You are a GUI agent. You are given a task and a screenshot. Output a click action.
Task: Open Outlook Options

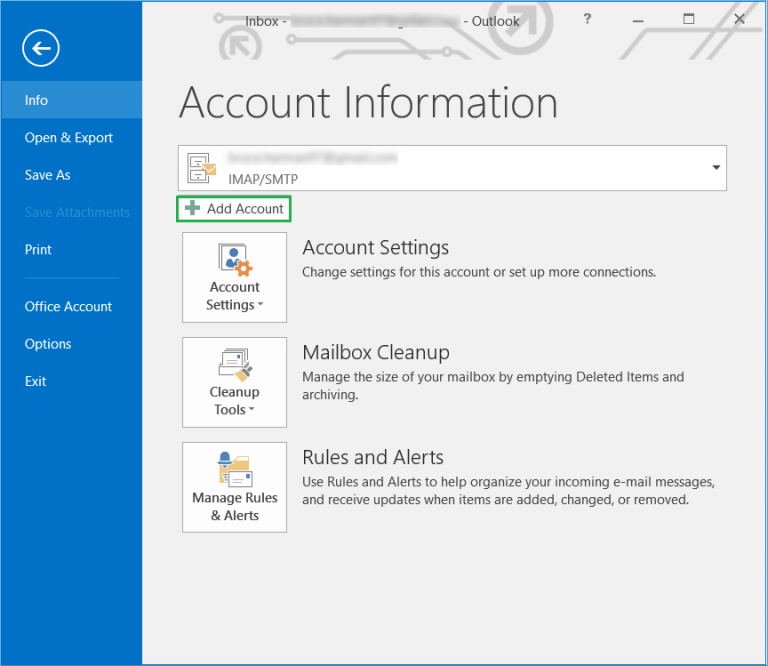(48, 344)
